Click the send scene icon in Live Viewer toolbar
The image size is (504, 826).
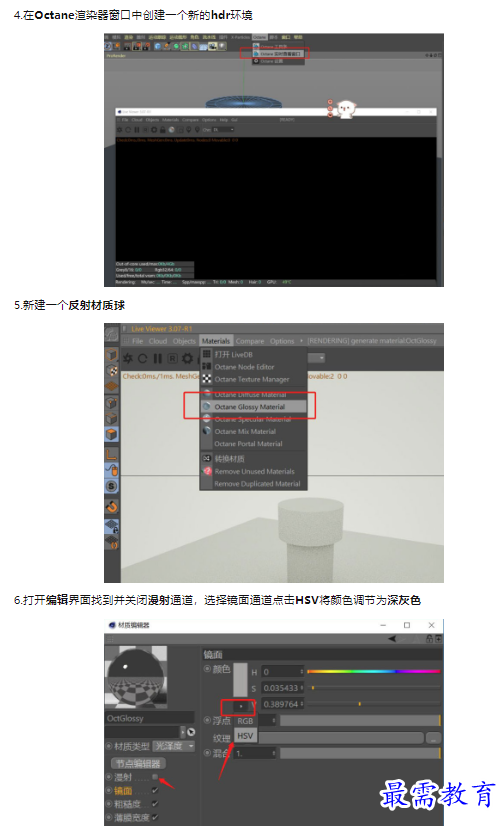click(128, 359)
